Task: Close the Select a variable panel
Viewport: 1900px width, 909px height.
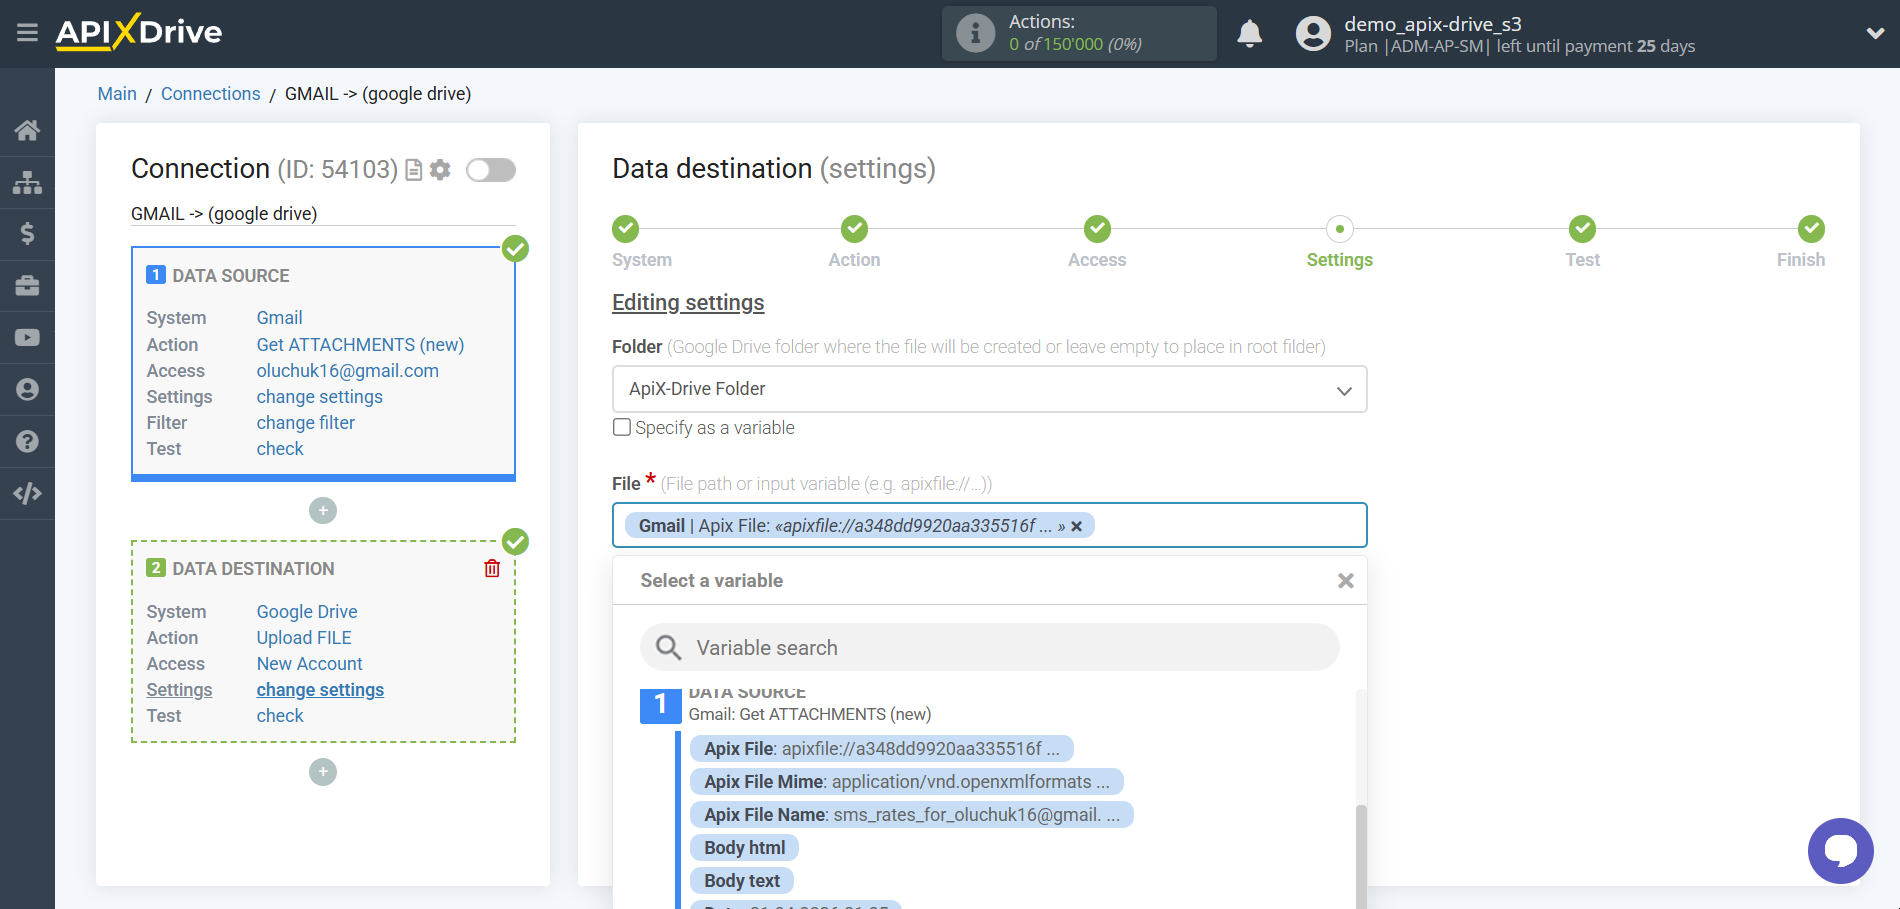Action: (x=1346, y=581)
